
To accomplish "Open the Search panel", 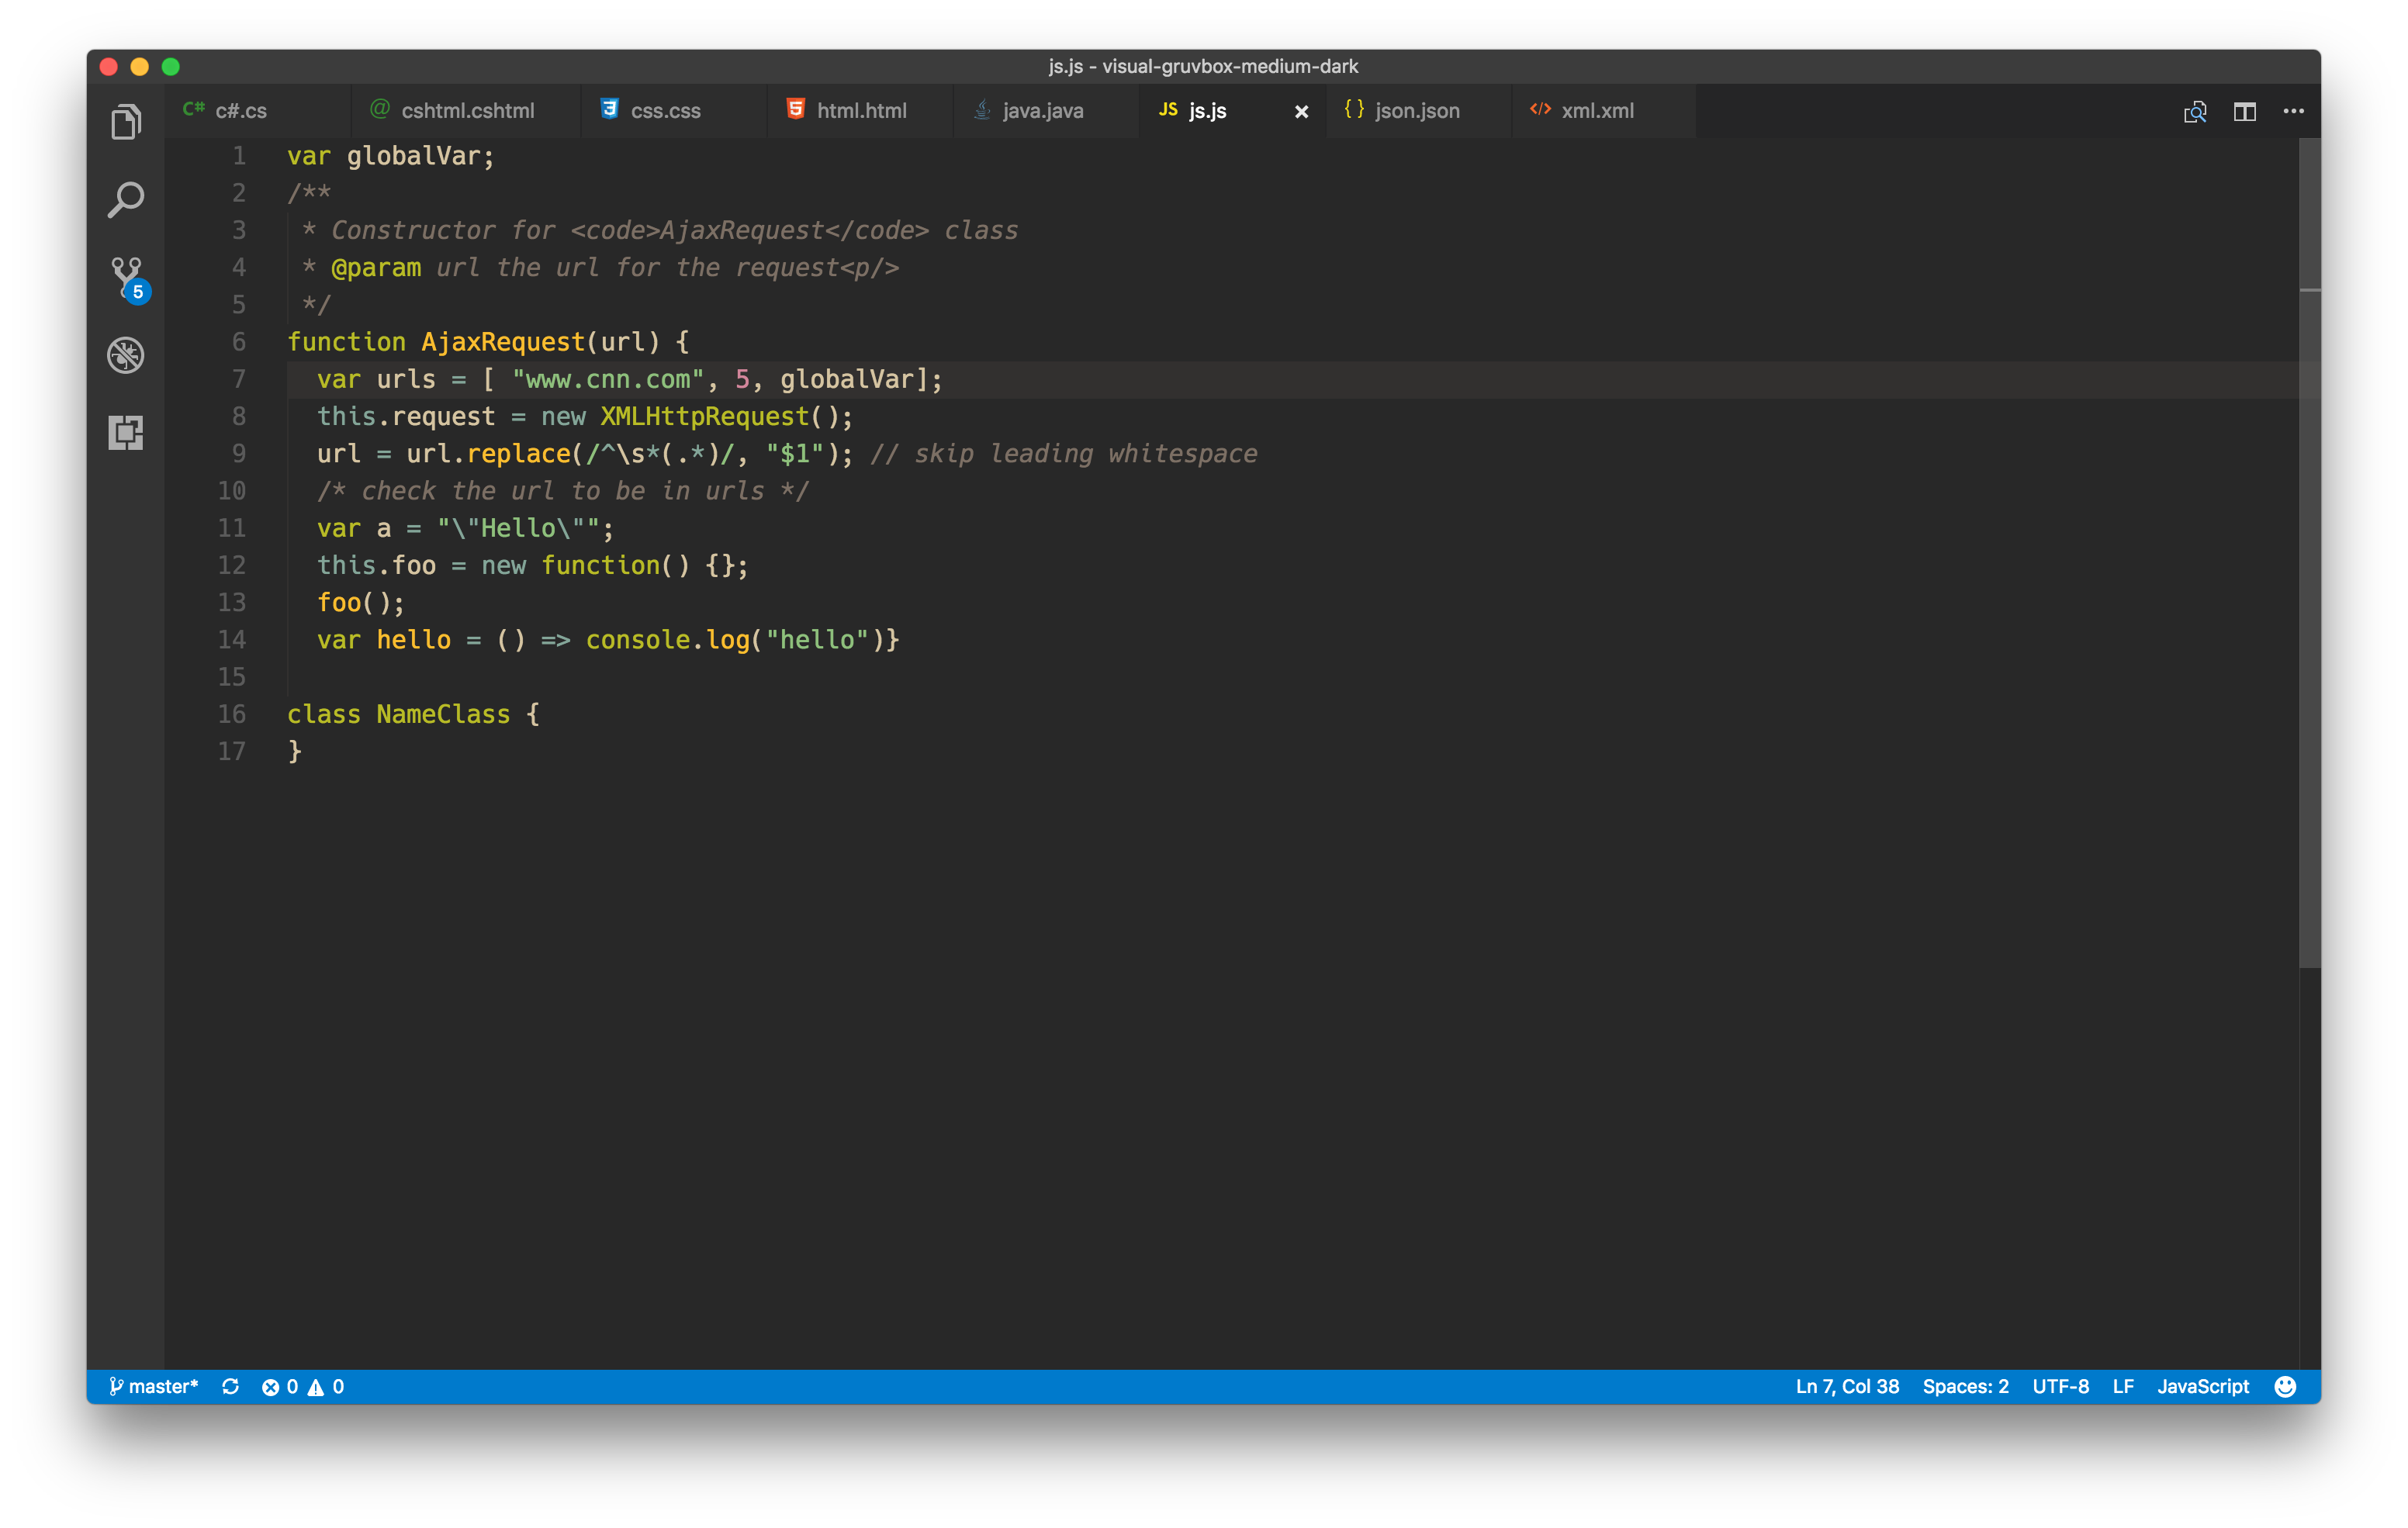I will coord(126,200).
